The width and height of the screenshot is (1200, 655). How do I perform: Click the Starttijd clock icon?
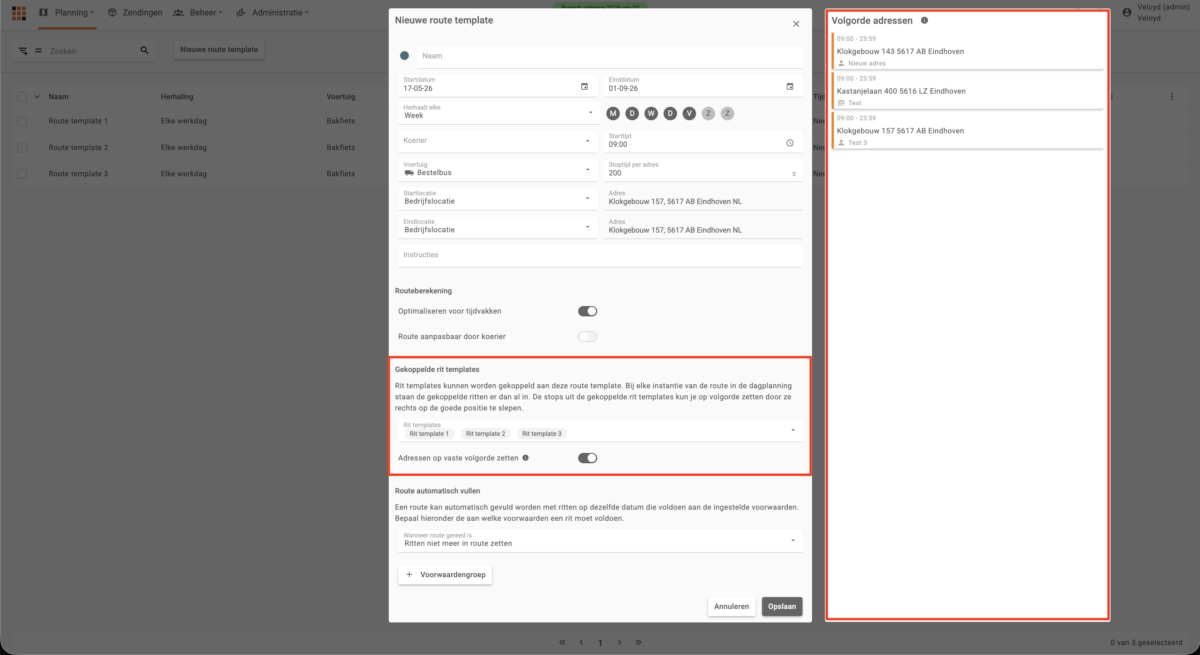tap(790, 143)
